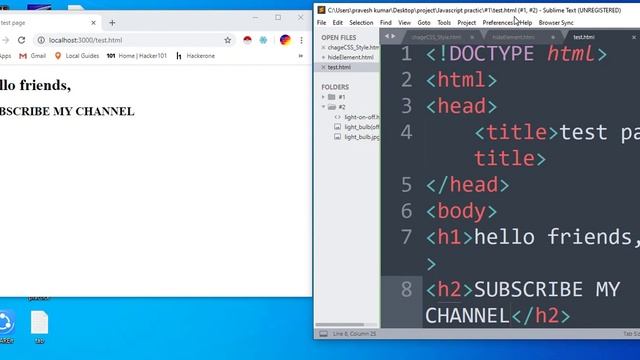The image size is (640, 360).
Task: Select the test.html editor tab
Action: pos(584,37)
